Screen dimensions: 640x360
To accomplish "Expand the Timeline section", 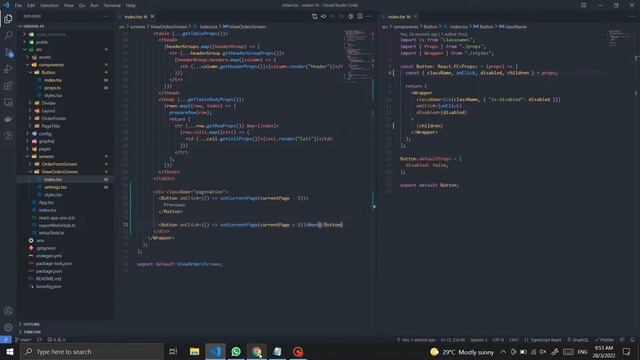I will (31, 332).
